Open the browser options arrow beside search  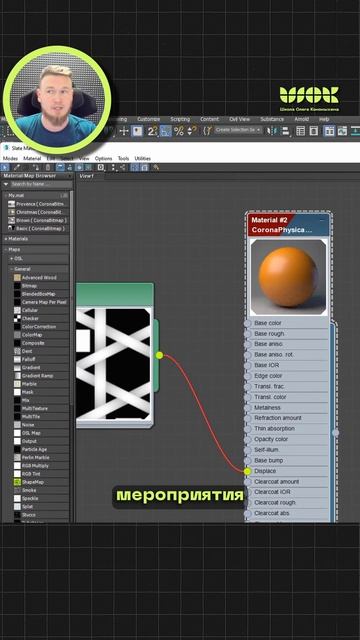pyautogui.click(x=6, y=184)
